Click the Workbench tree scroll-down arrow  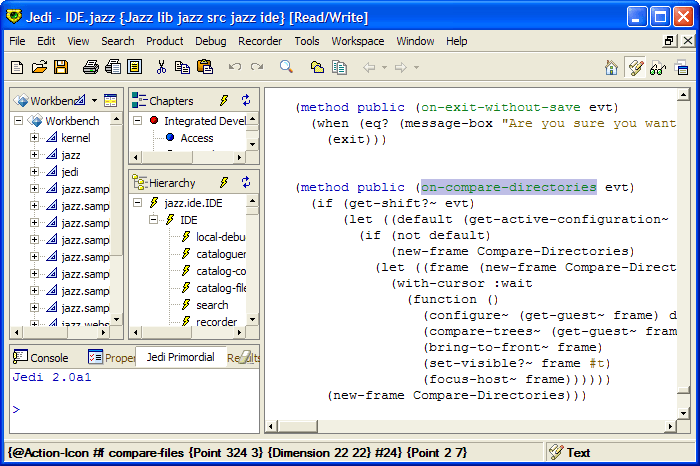coord(116,319)
